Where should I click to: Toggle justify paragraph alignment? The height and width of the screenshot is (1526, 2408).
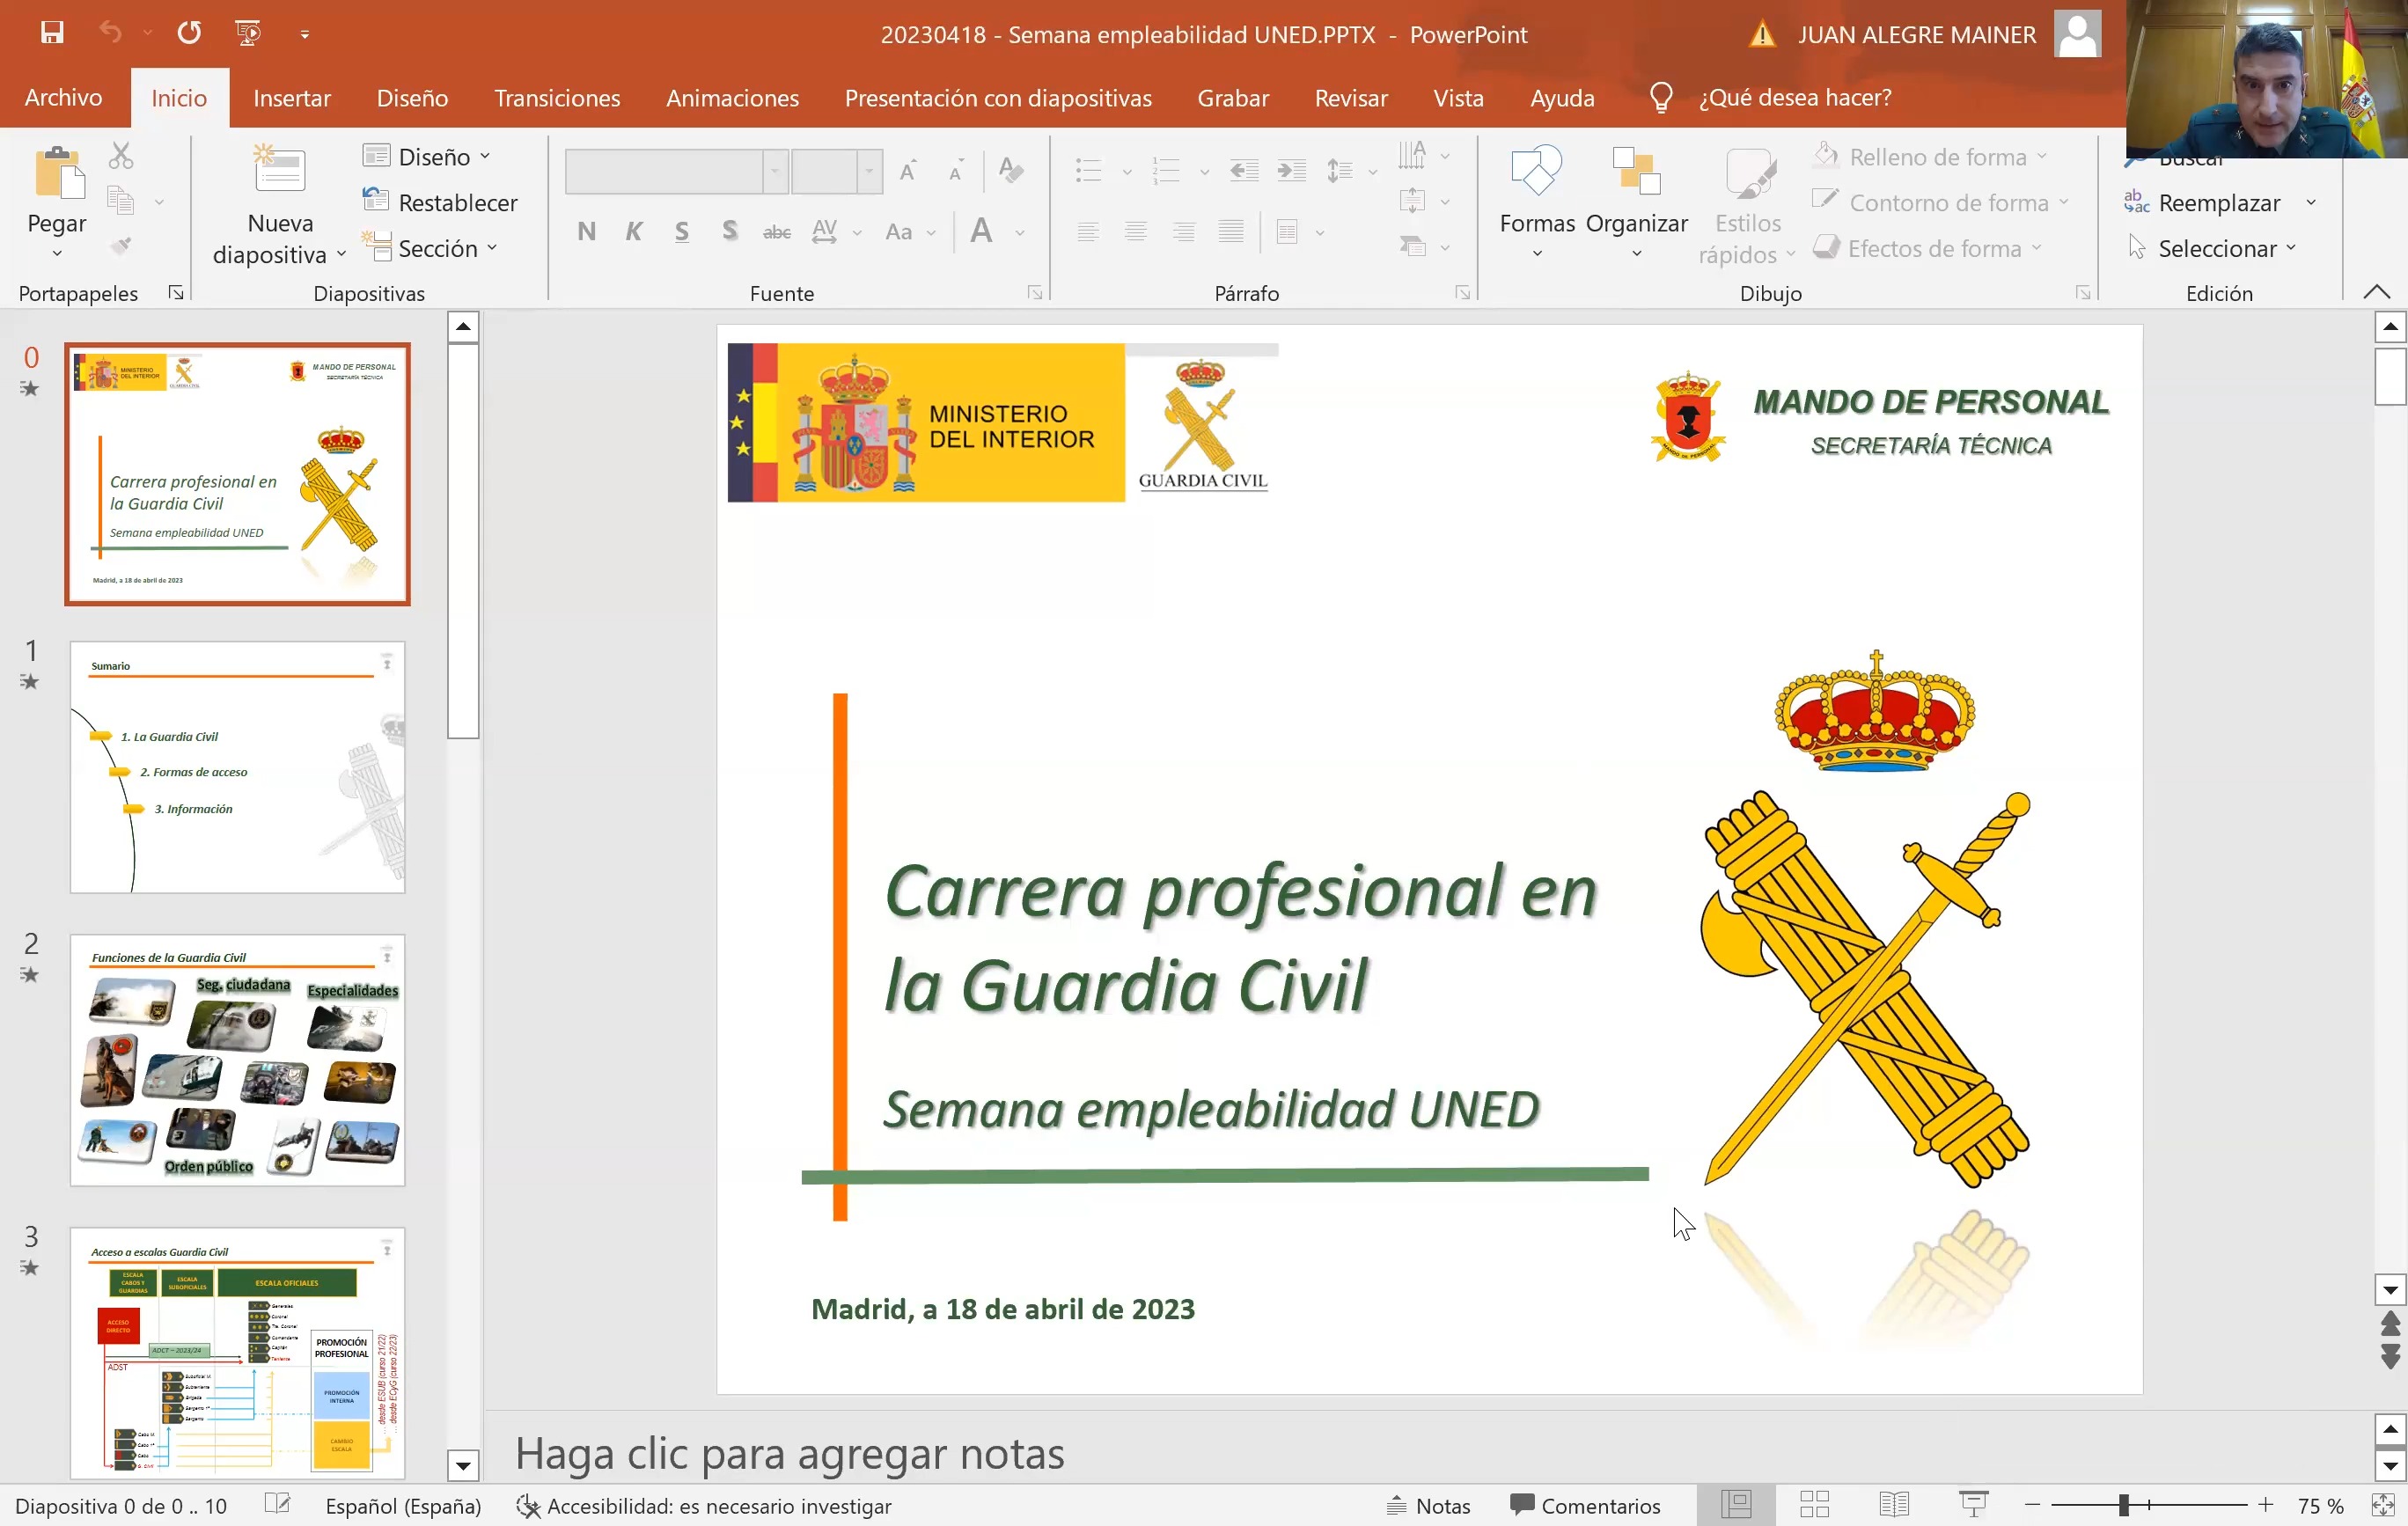pos(1231,232)
